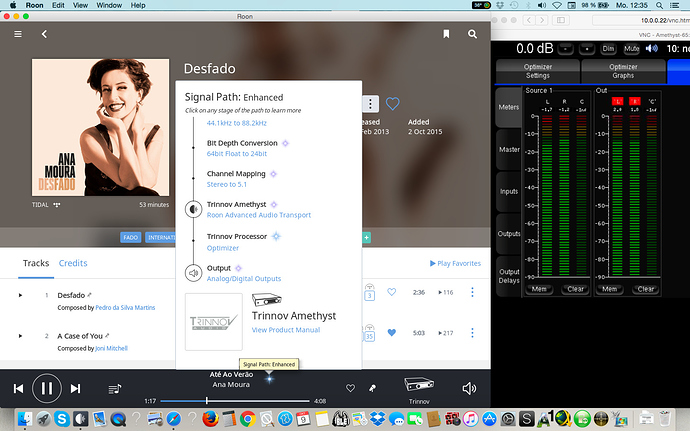Toggle filled heart on A Case of You
Screen dimensions: 690x431
392,333
